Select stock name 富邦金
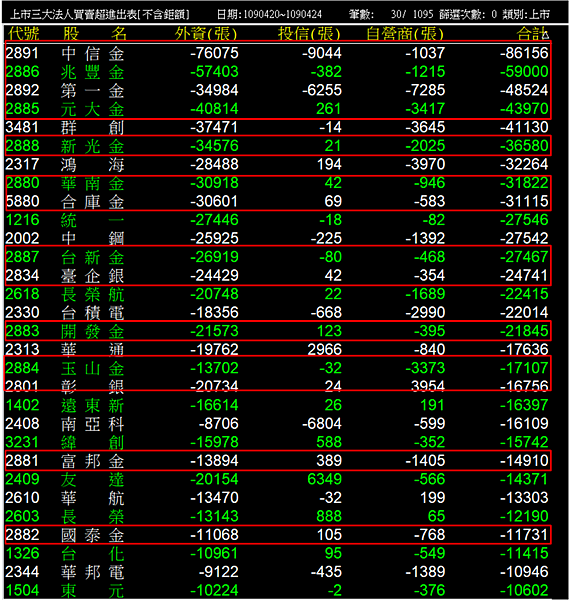The height and width of the screenshot is (600, 569). pyautogui.click(x=93, y=460)
